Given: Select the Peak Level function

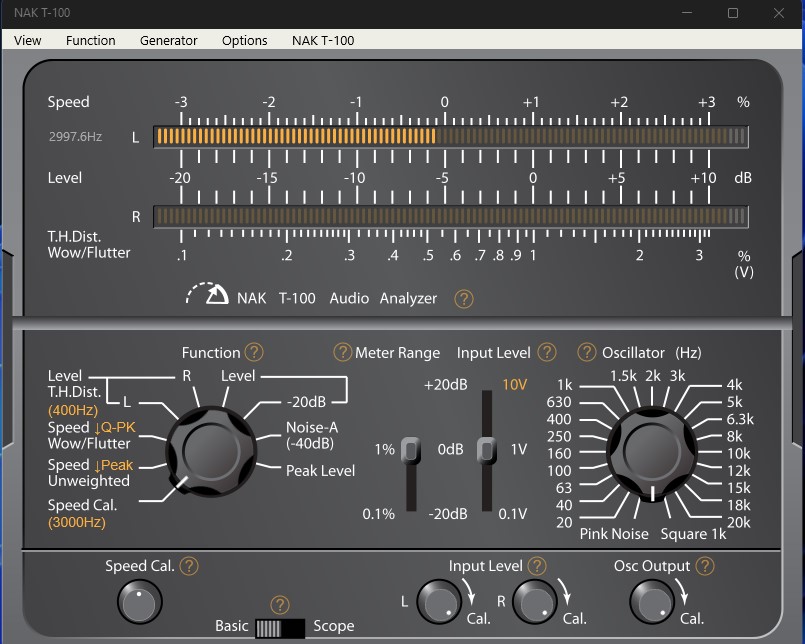Looking at the screenshot, I should tap(320, 470).
